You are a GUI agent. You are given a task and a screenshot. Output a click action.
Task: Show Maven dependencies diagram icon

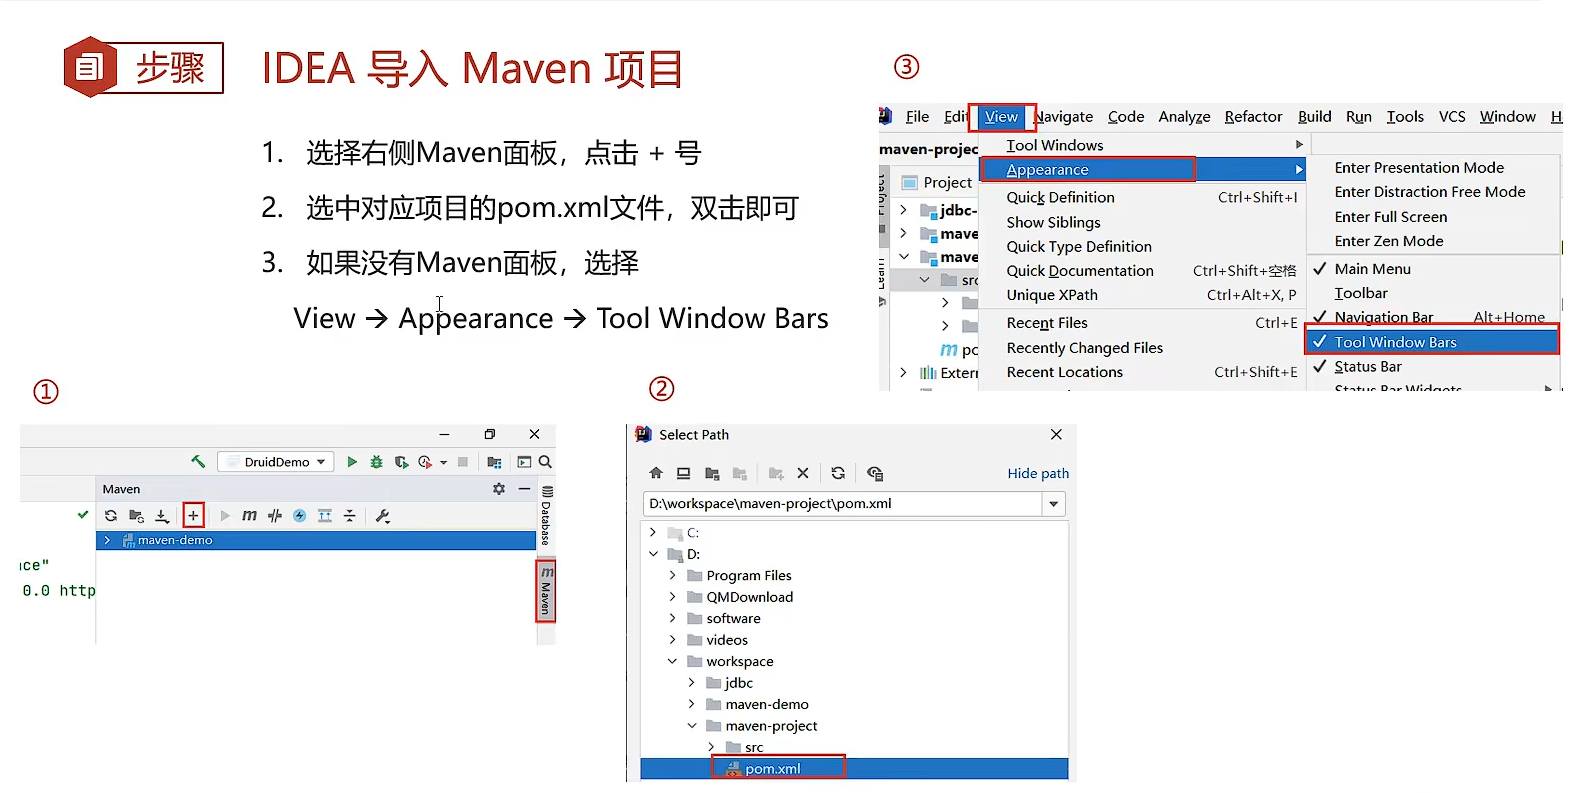pyautogui.click(x=324, y=516)
